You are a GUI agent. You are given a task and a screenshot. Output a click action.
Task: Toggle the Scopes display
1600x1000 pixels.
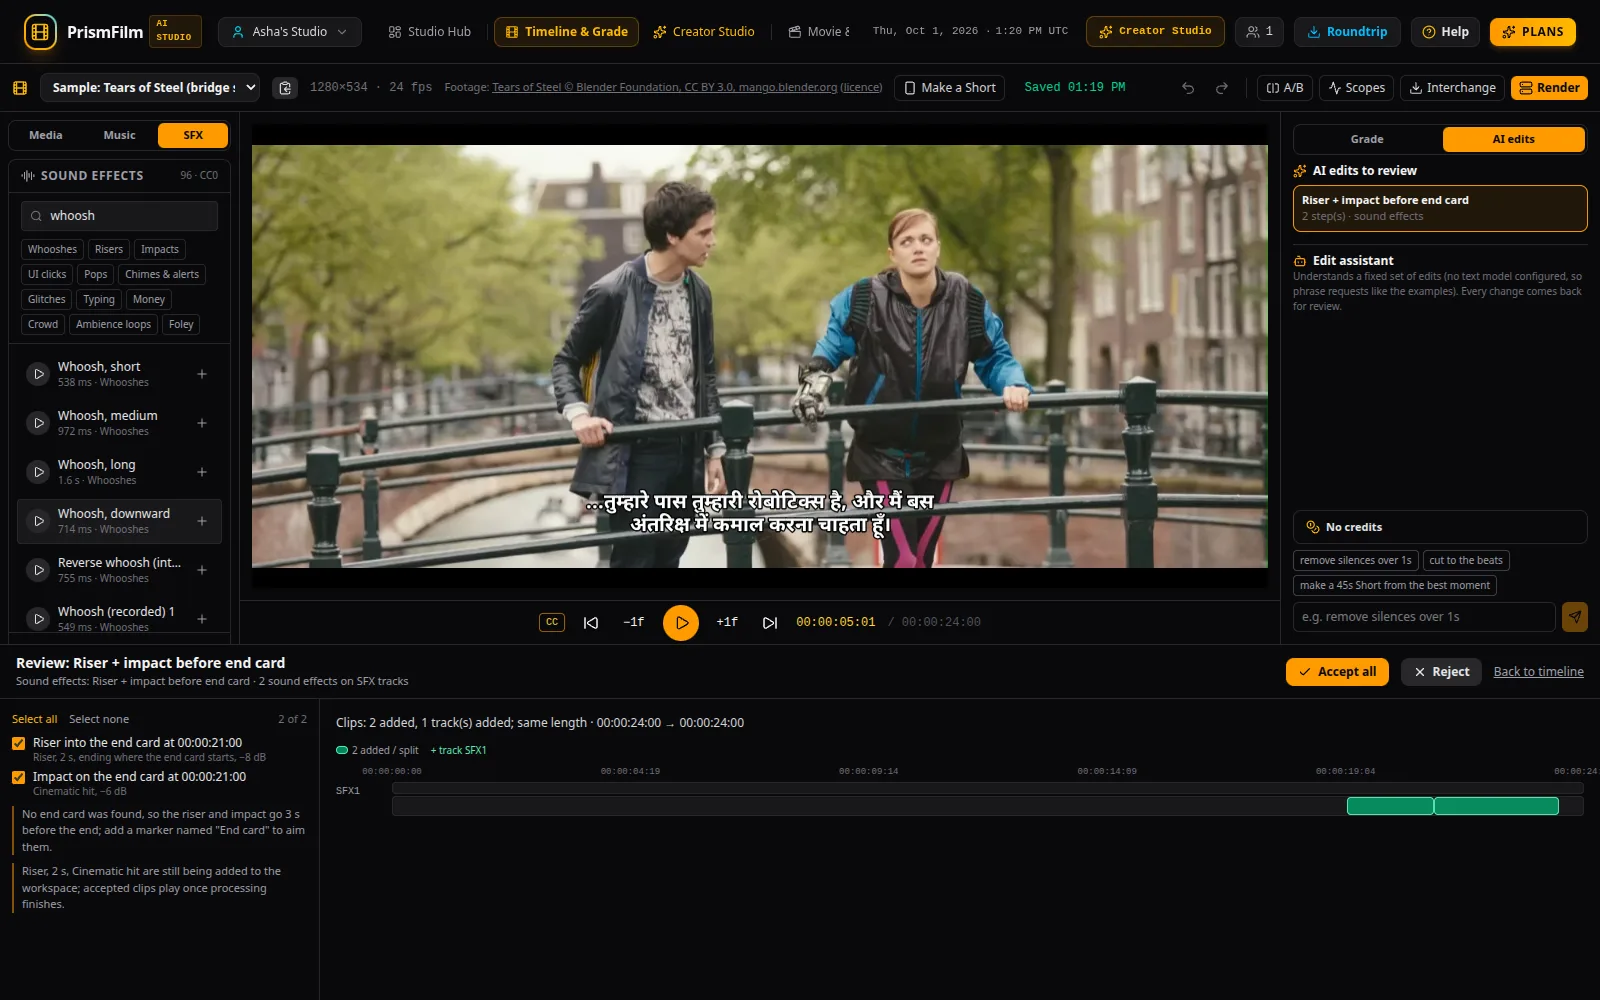tap(1356, 88)
